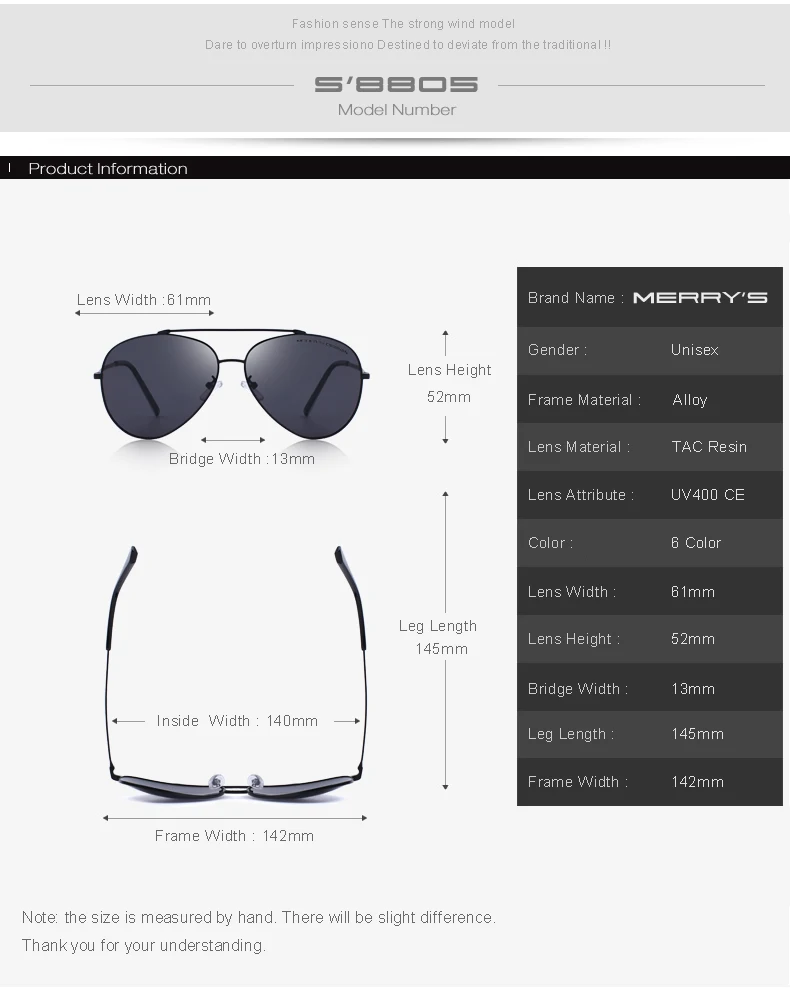Click the 'Bridge Width :13mm' diagram label

242,459
